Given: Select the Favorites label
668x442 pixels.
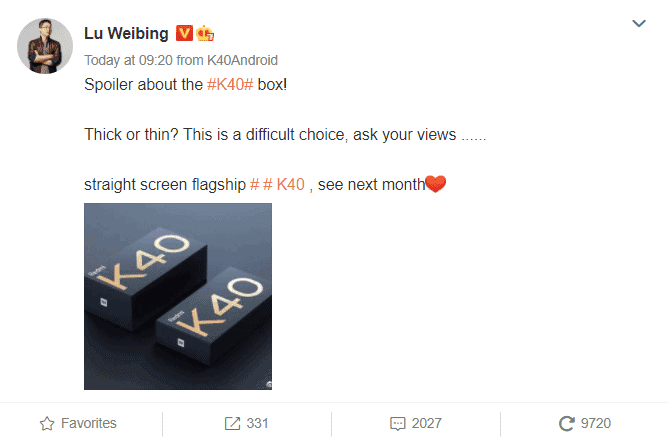Looking at the screenshot, I should (x=89, y=423).
